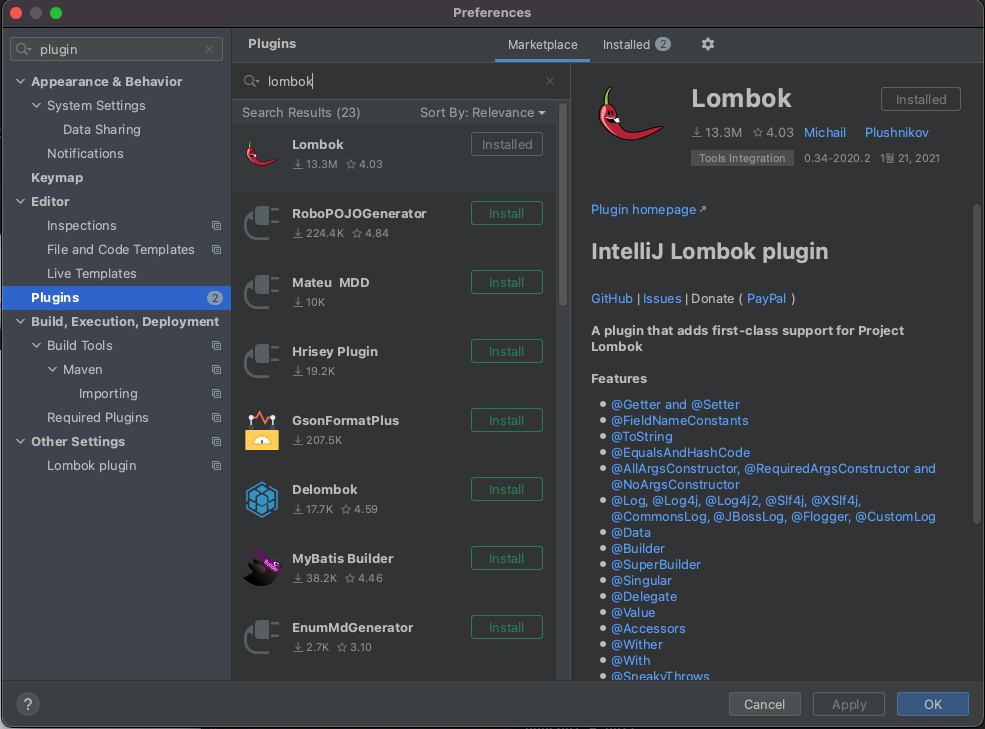
Task: Clear the plugin settings search field
Action: (x=209, y=49)
